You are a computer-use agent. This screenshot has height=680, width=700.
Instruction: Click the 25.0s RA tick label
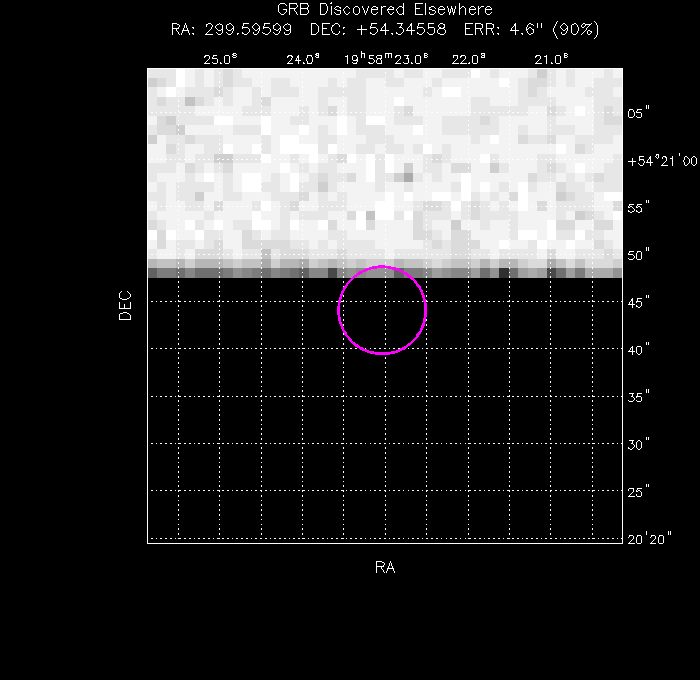pyautogui.click(x=220, y=59)
